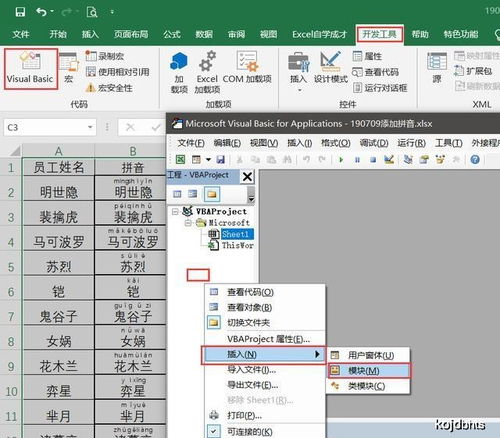
Task: Select all cells via corner triangle
Action: [x=15, y=151]
